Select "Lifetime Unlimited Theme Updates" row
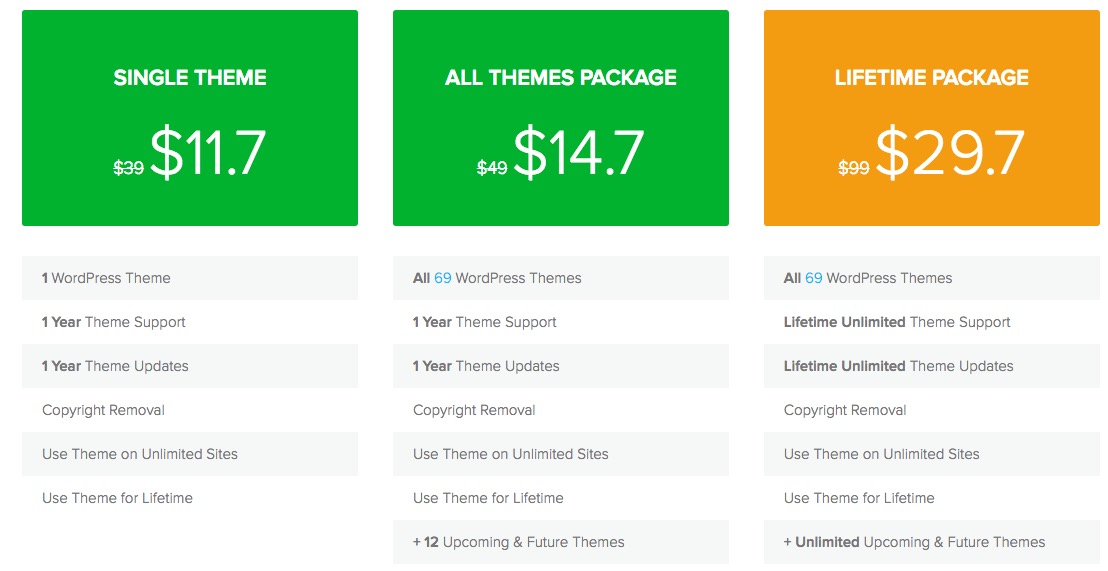 pyautogui.click(x=898, y=366)
